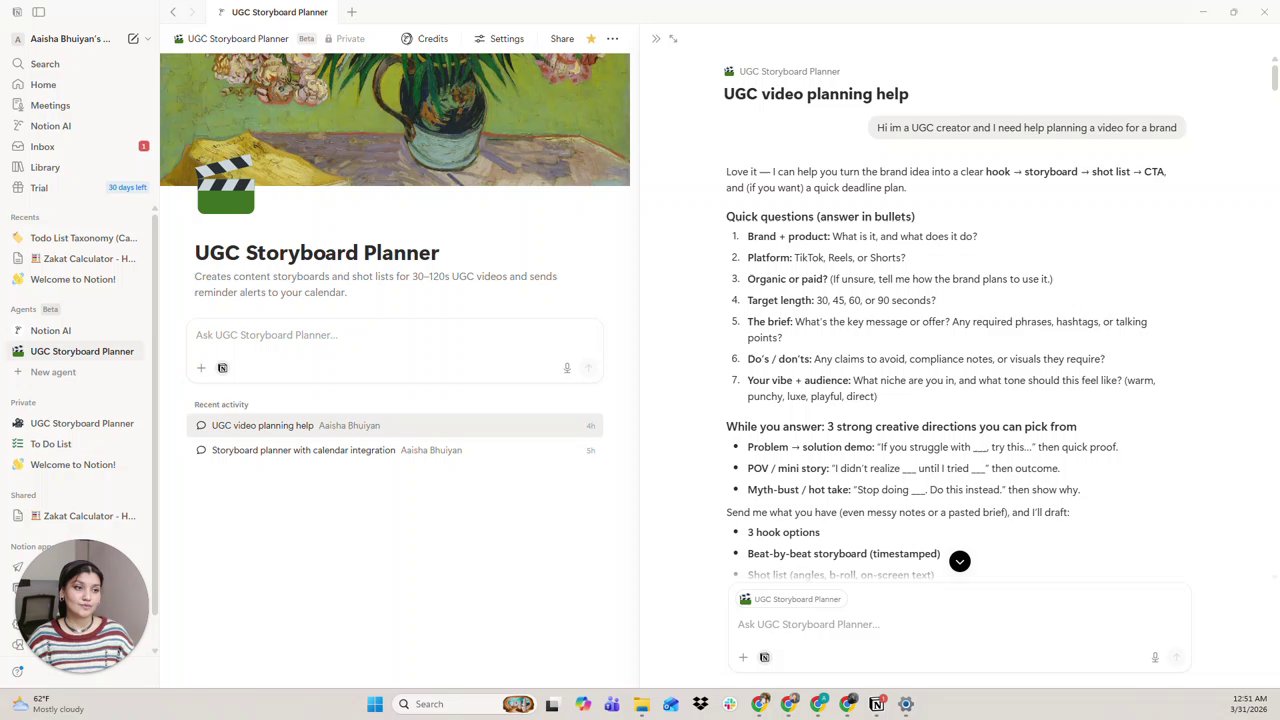Open the Windows Start menu

(x=375, y=704)
